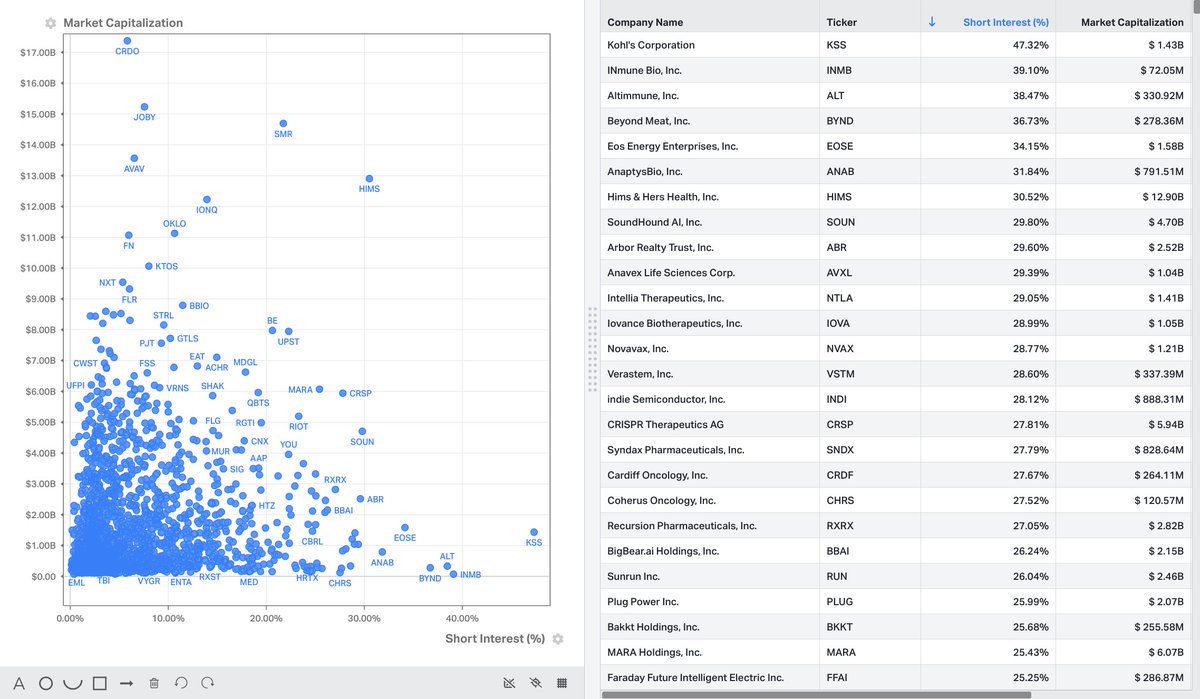Viewport: 1200px width, 699px height.
Task: Select the circle drawing tool
Action: (x=46, y=683)
